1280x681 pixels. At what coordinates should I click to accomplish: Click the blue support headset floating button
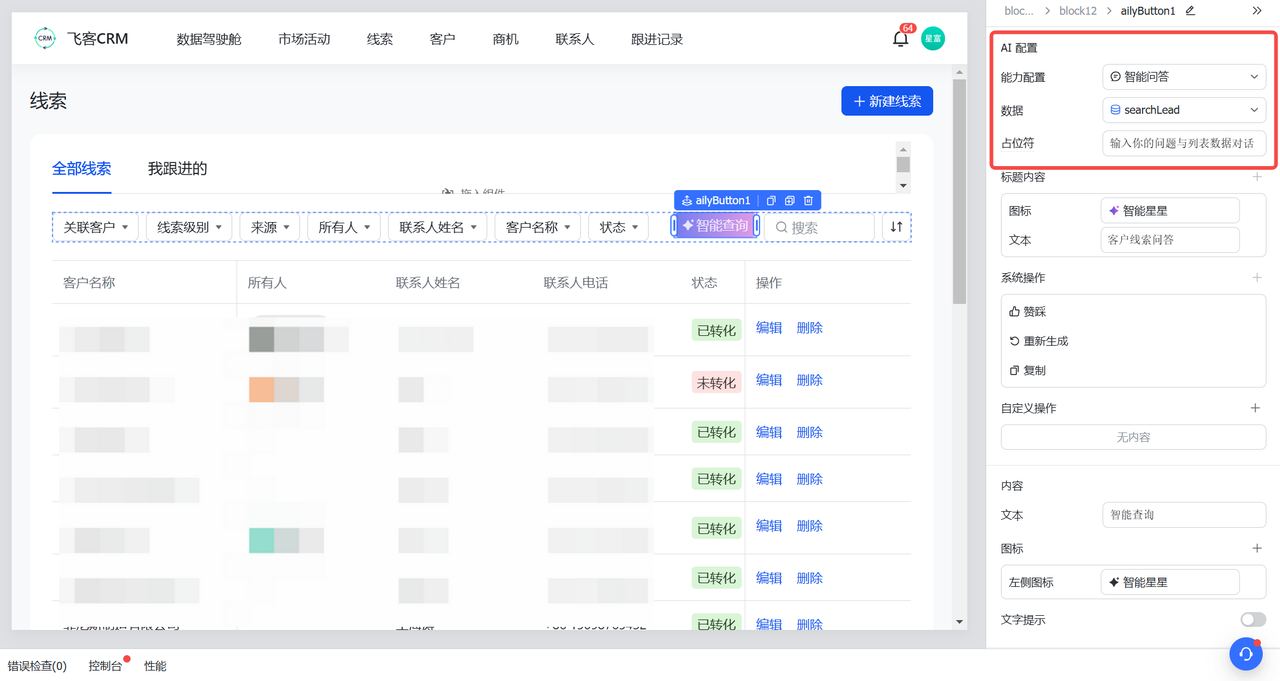[x=1246, y=654]
